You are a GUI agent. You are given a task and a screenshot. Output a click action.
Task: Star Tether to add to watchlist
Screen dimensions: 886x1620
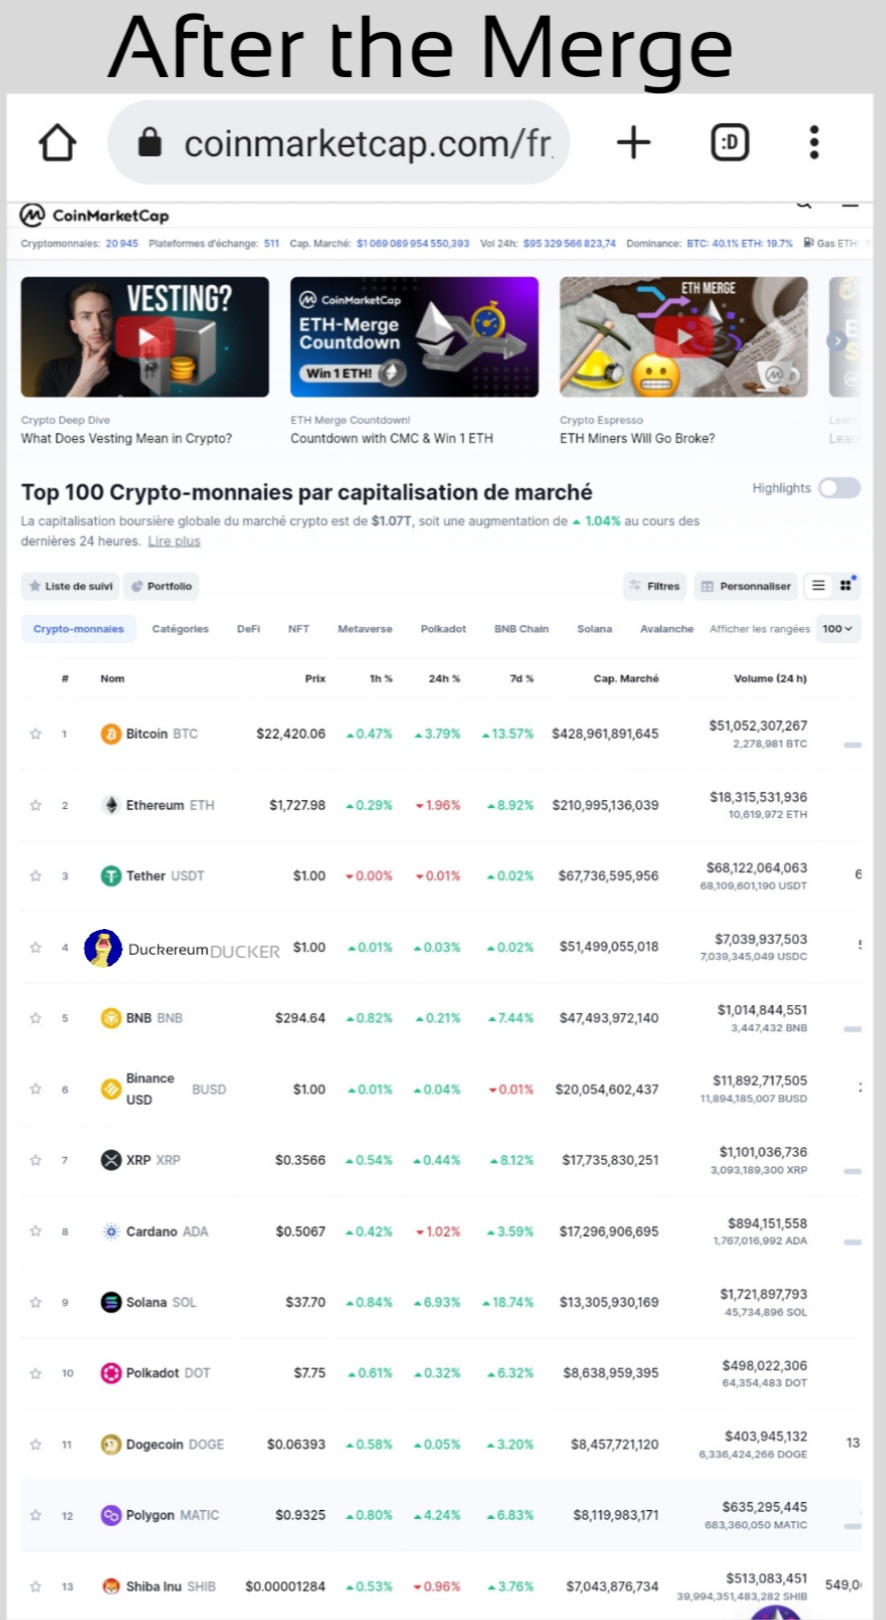pos(36,876)
